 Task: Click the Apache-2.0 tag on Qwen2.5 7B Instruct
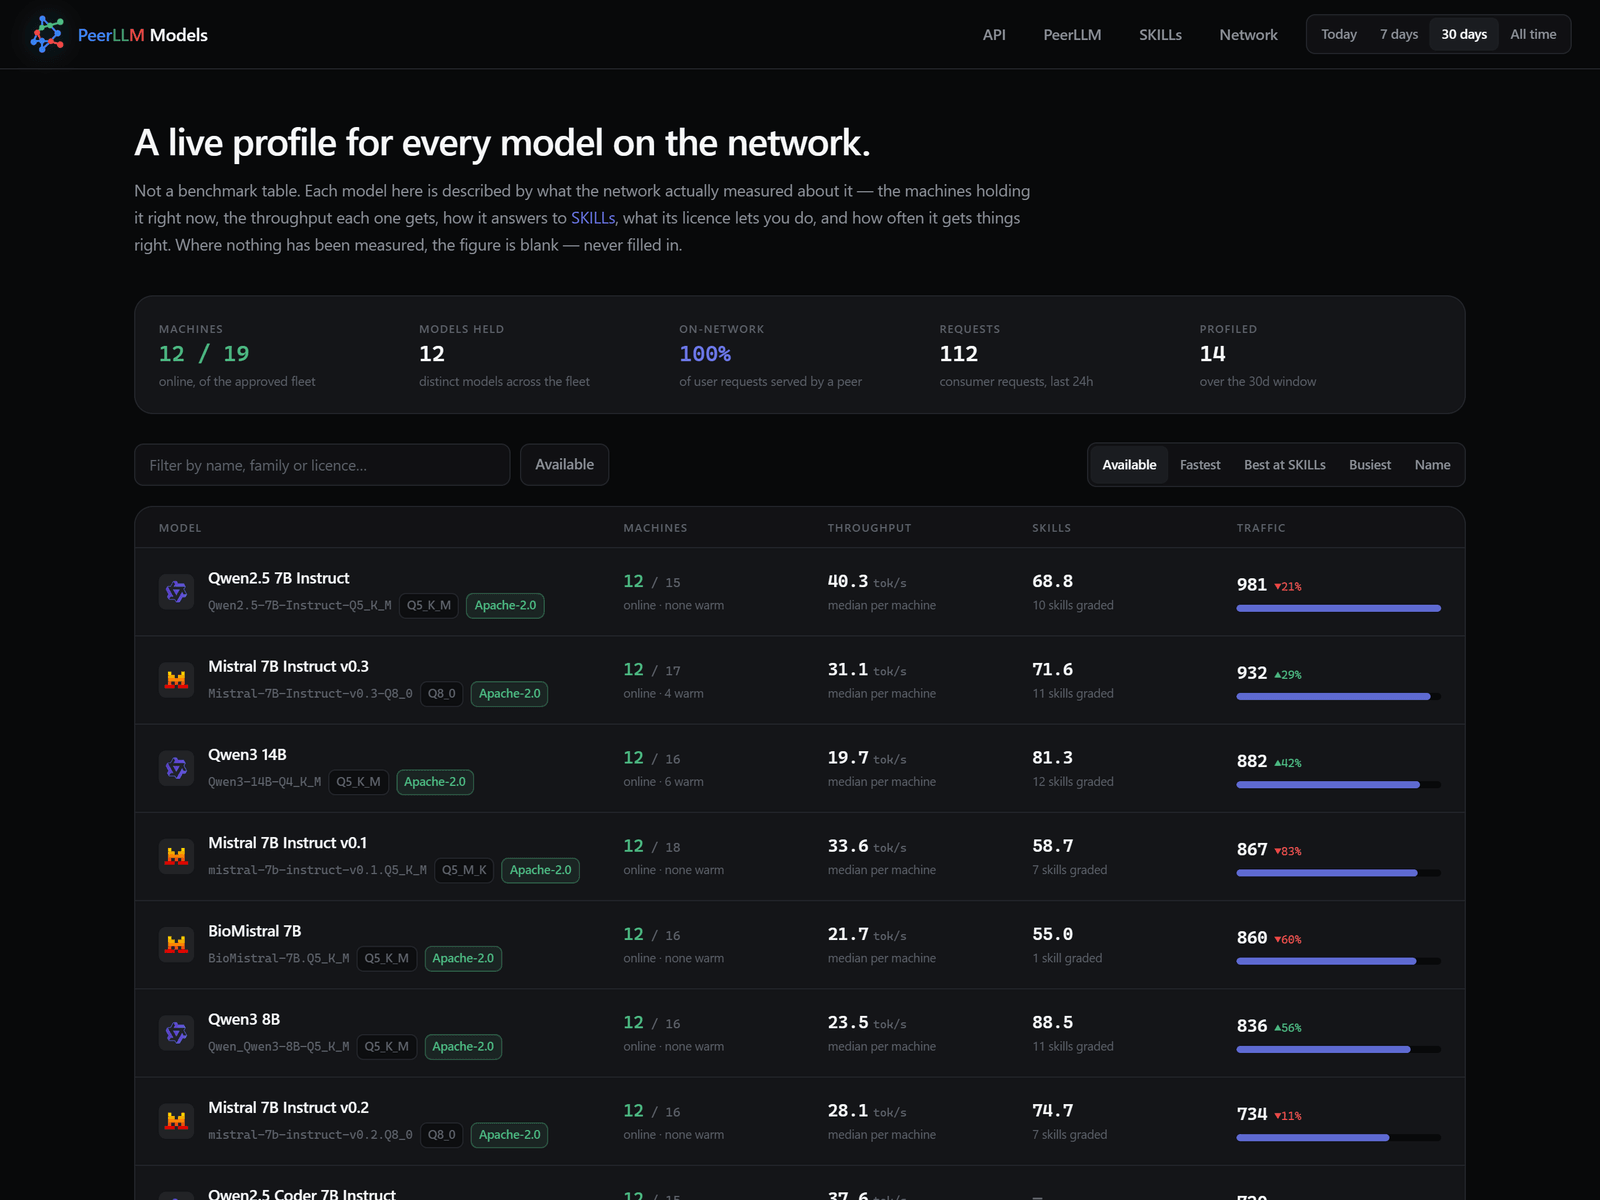[x=505, y=605]
